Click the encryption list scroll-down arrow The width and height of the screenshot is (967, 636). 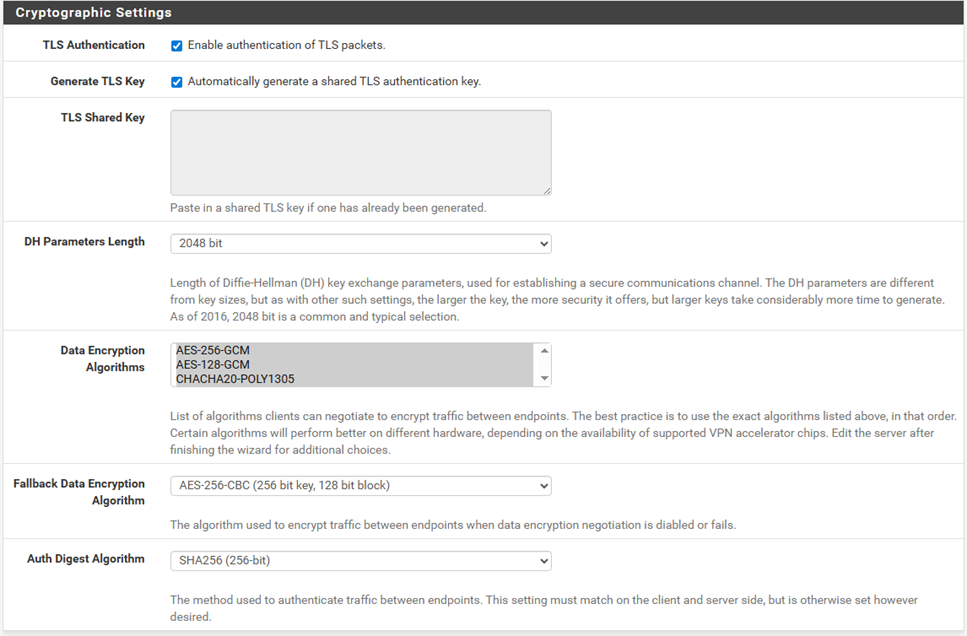544,379
